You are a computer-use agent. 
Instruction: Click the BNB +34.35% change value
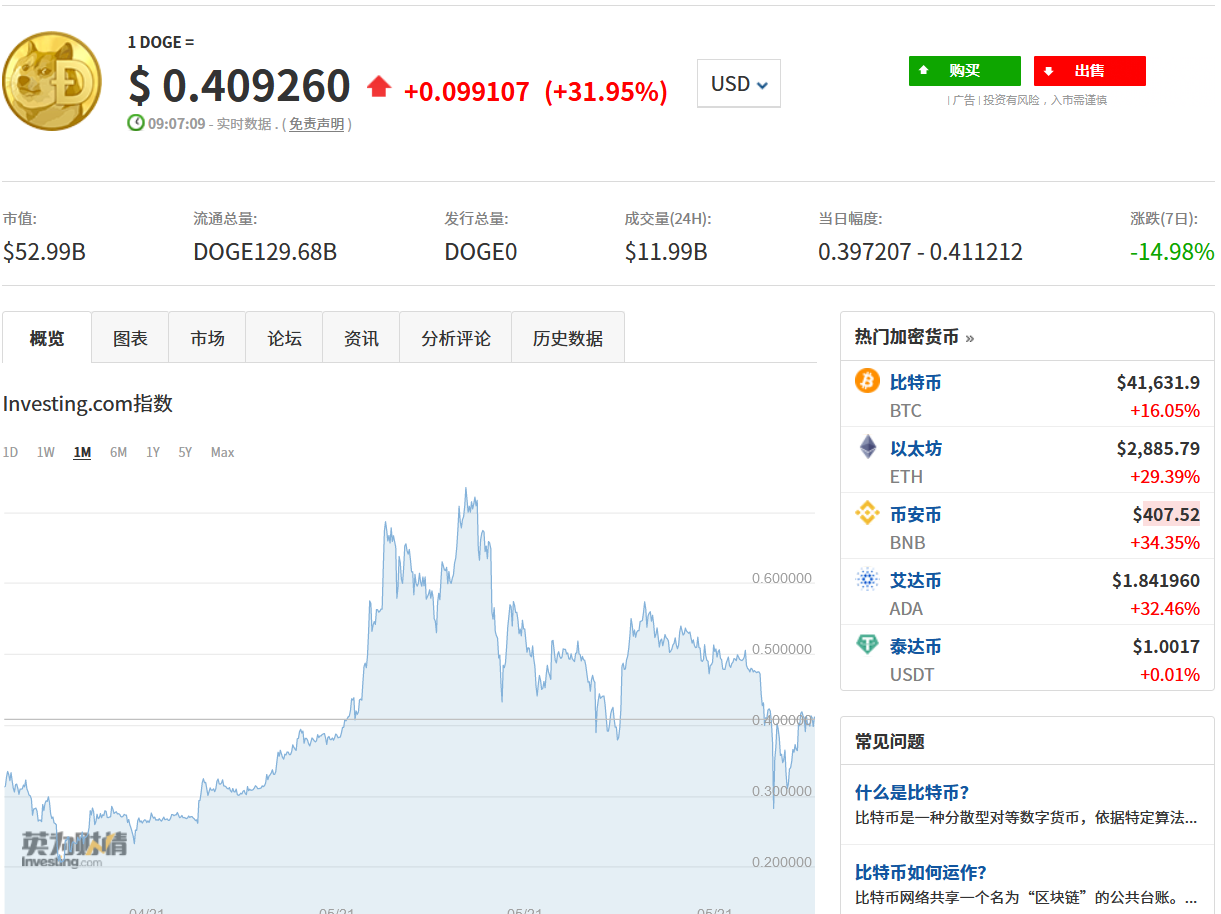click(1165, 542)
